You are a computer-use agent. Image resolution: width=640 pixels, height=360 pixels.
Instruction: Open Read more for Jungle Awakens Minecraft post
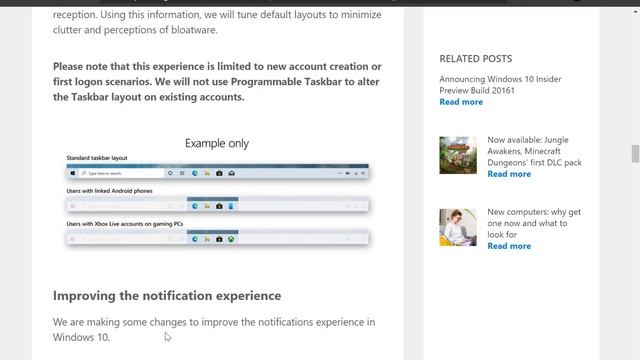click(509, 174)
